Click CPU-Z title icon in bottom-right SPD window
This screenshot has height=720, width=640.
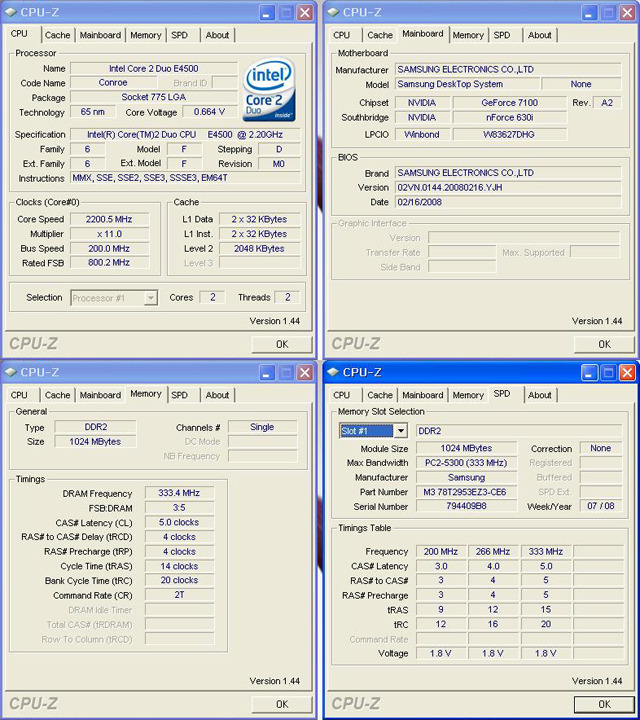point(333,372)
